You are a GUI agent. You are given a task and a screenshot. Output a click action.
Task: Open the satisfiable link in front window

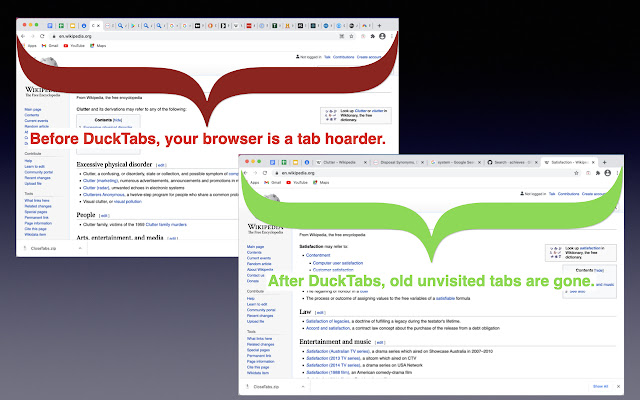pyautogui.click(x=445, y=298)
